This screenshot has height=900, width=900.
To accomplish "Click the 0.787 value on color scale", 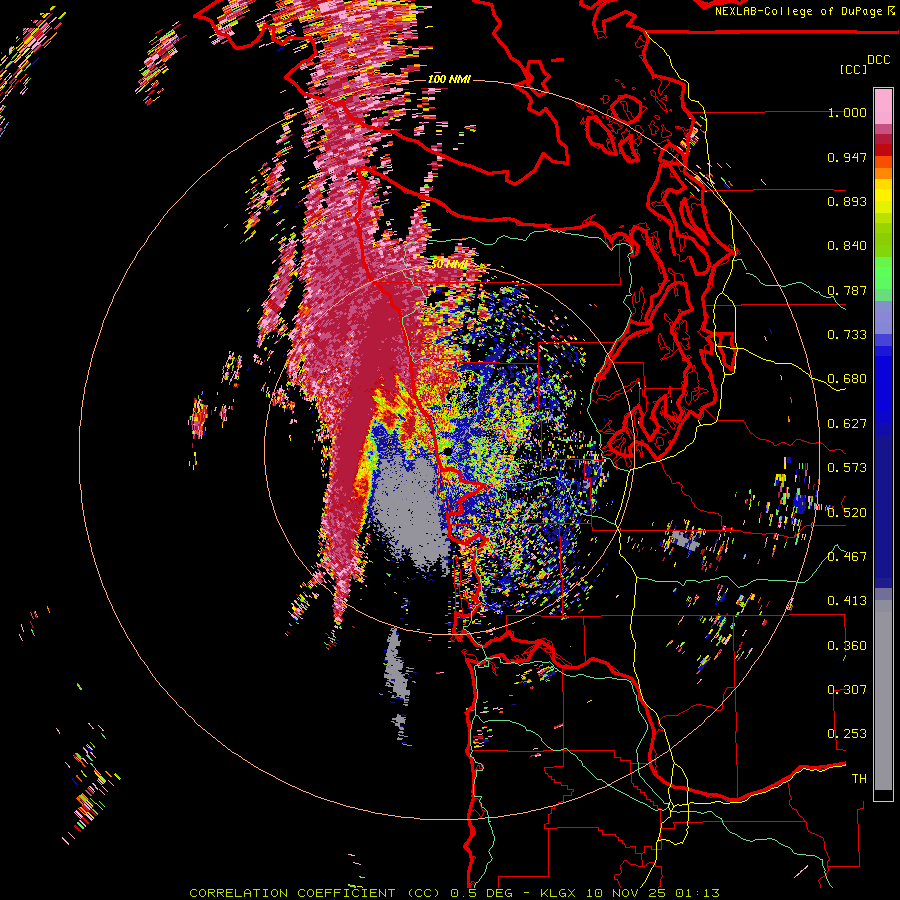I will [x=847, y=290].
